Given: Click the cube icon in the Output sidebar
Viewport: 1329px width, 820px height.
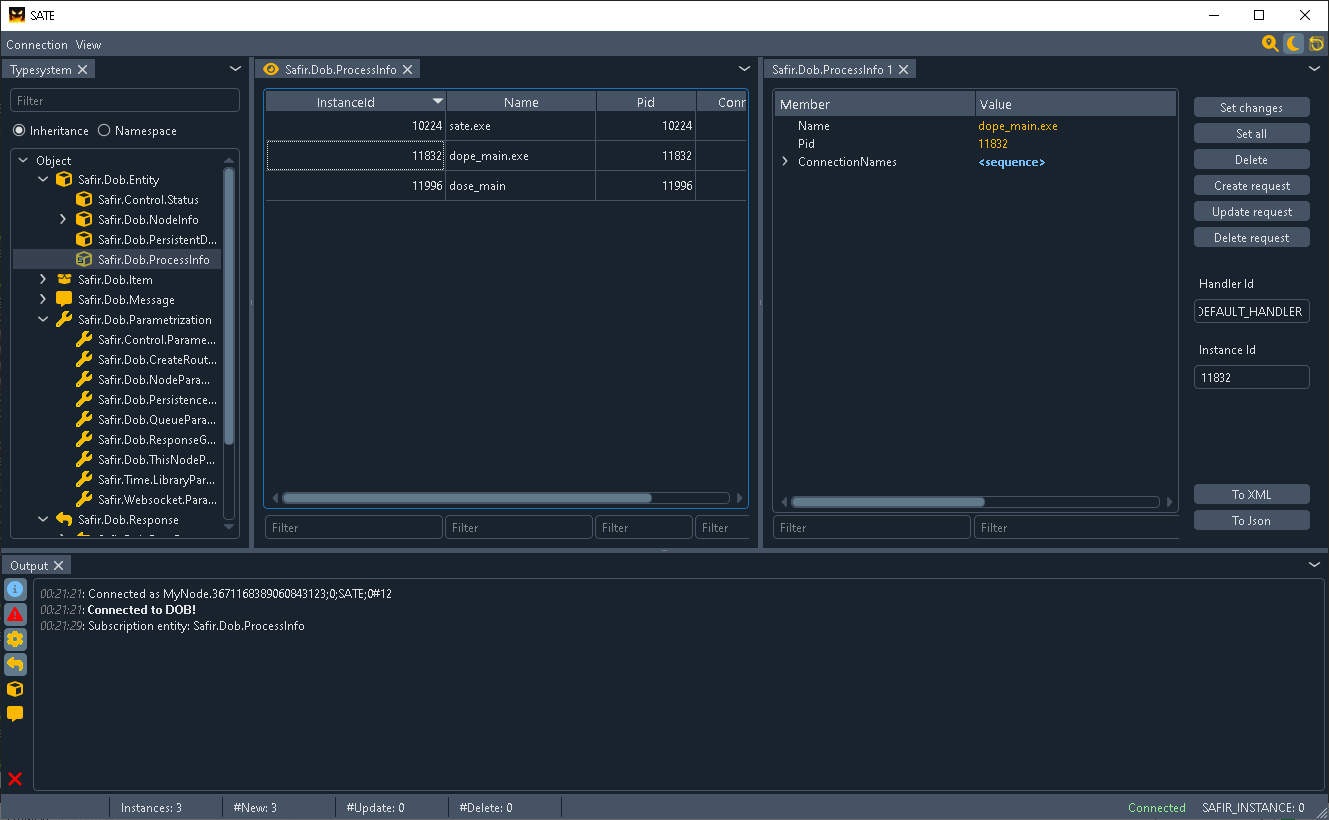Looking at the screenshot, I should pos(14,689).
